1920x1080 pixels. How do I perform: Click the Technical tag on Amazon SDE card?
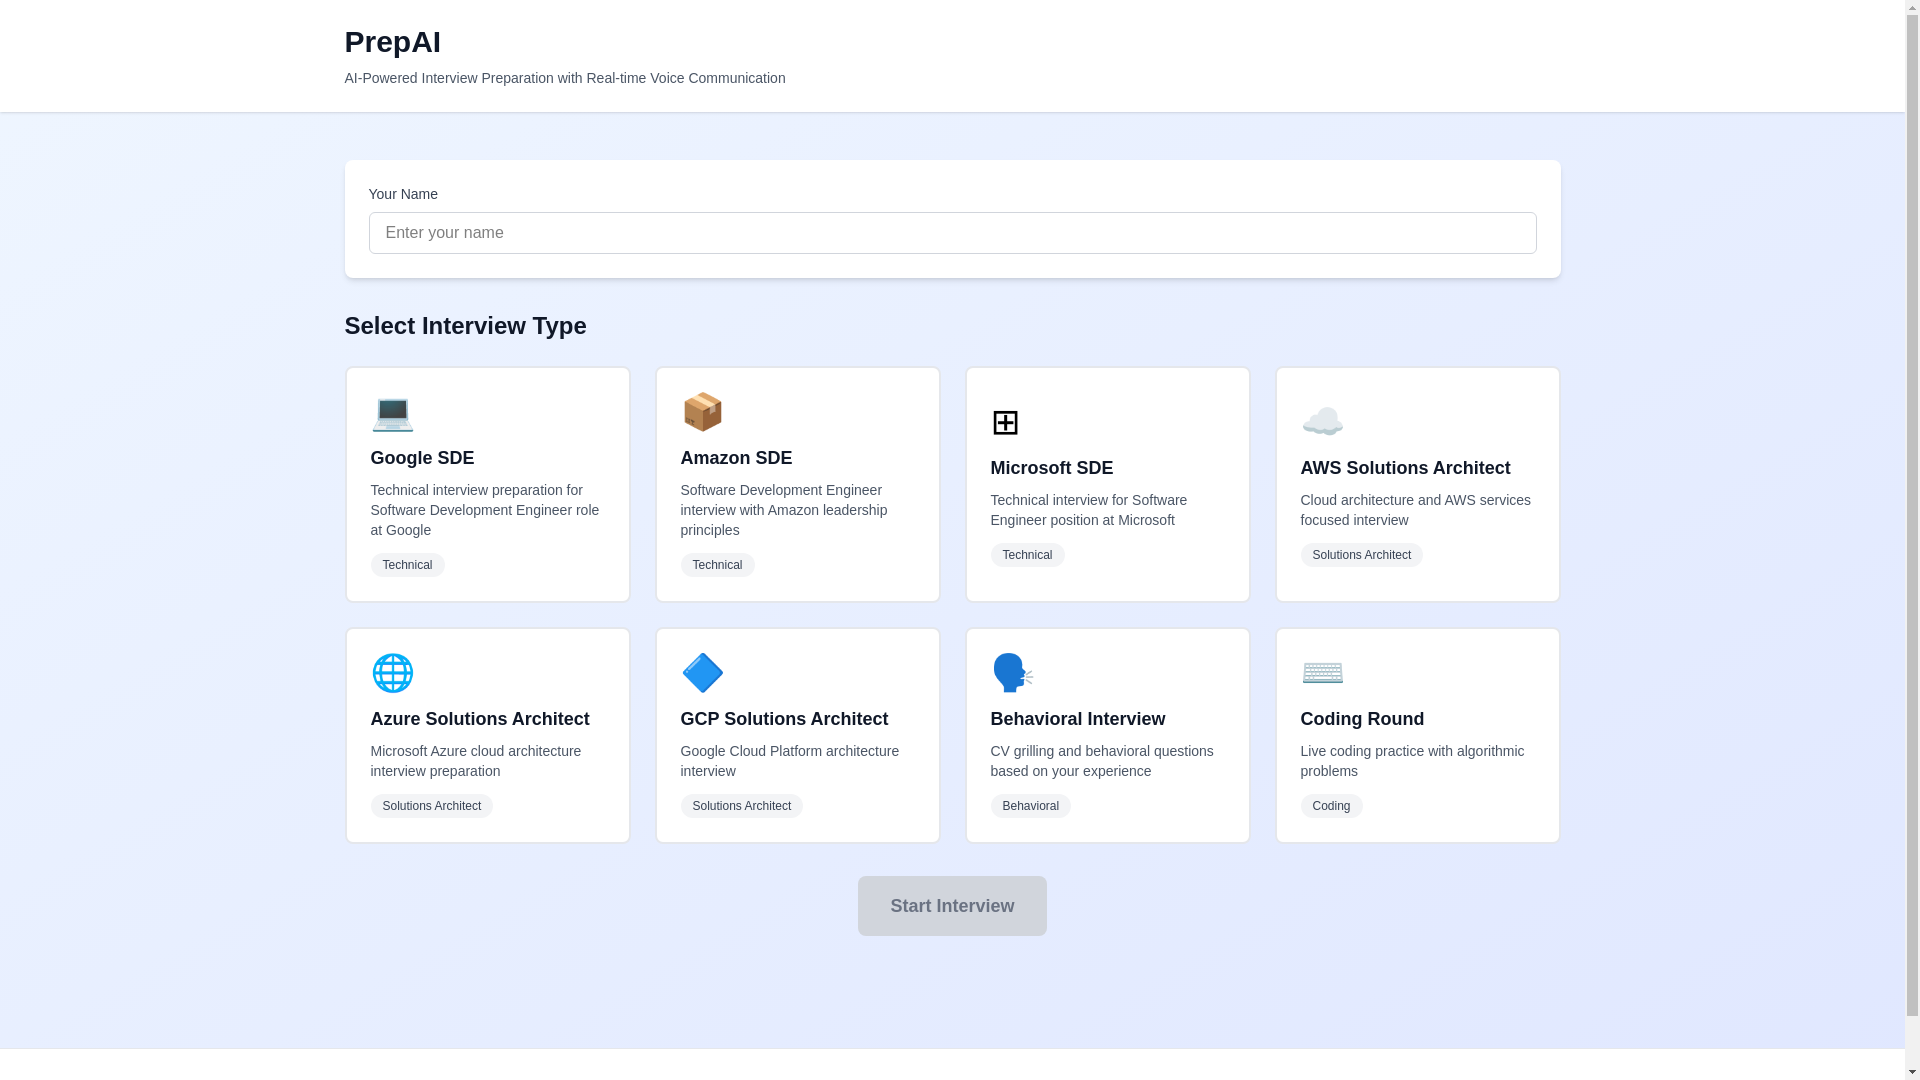[x=717, y=565]
